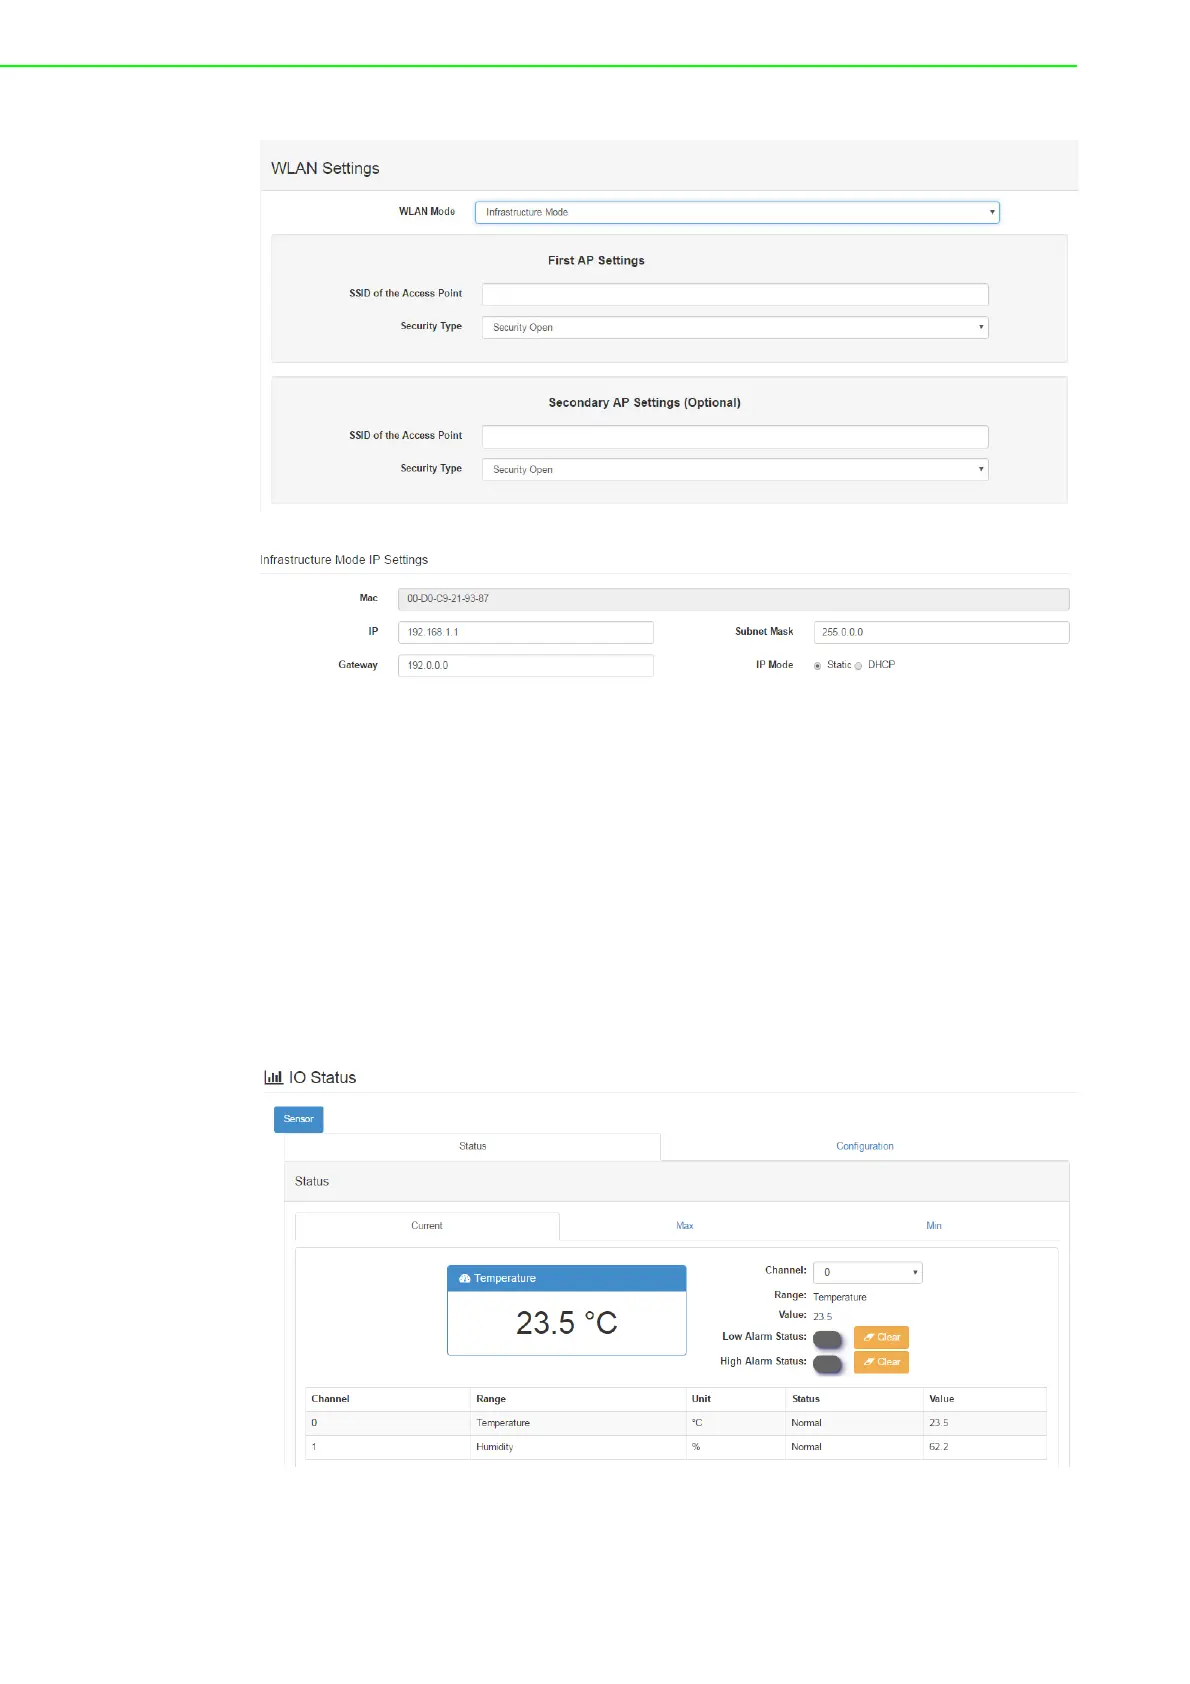Screen dimensions: 1190x1684
Task: Toggle the High Alarm Status indicator
Action: 827,1364
